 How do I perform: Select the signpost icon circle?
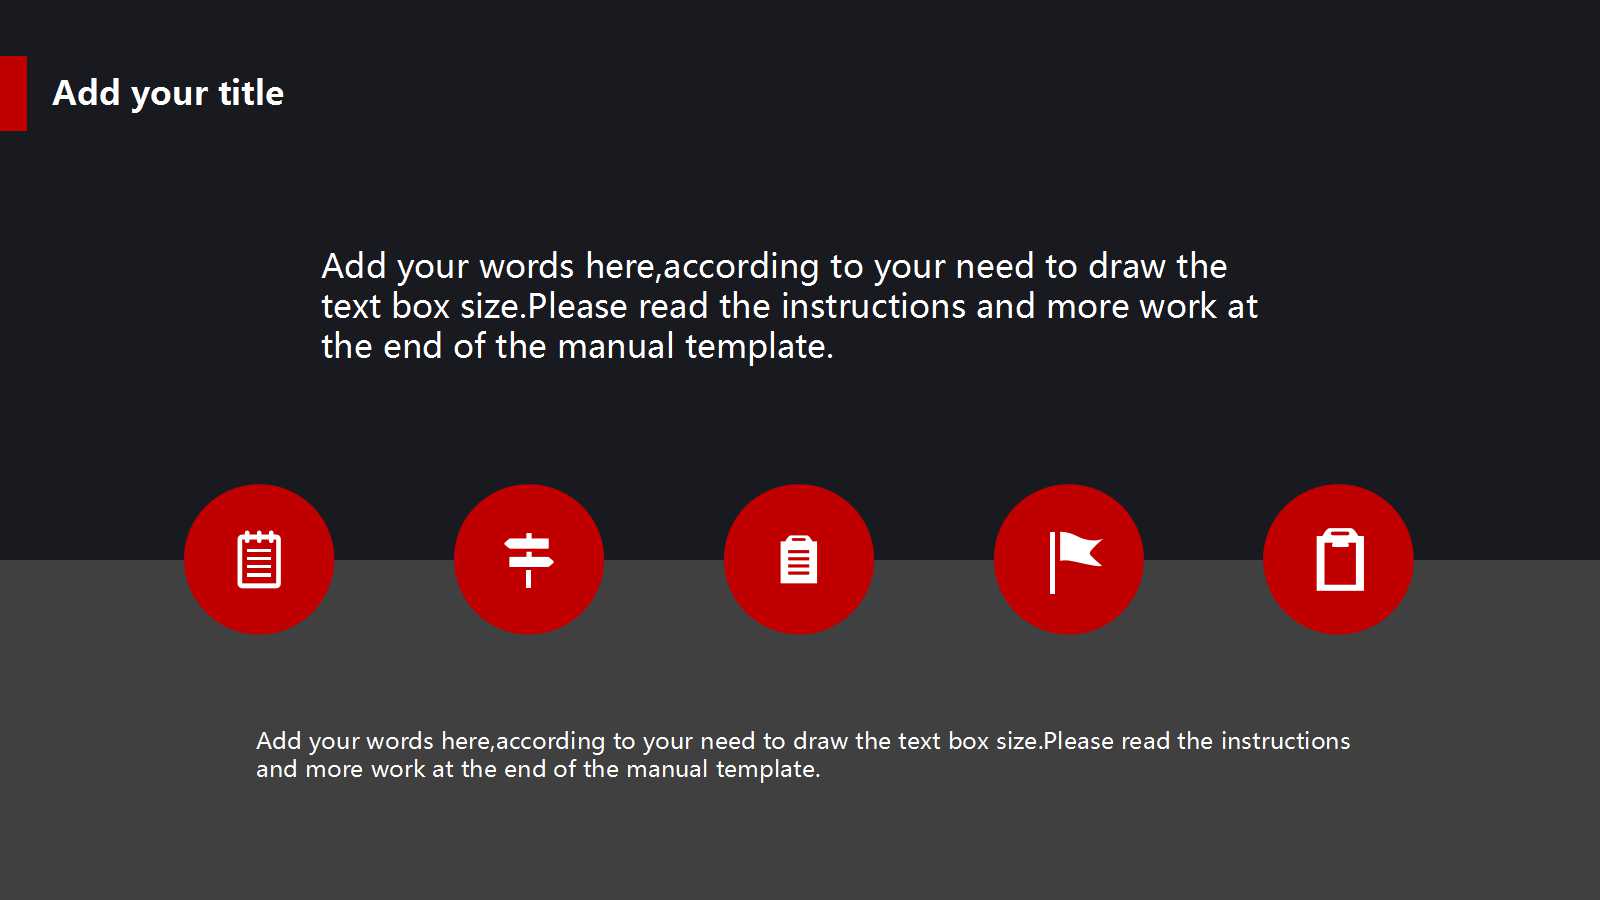coord(529,559)
